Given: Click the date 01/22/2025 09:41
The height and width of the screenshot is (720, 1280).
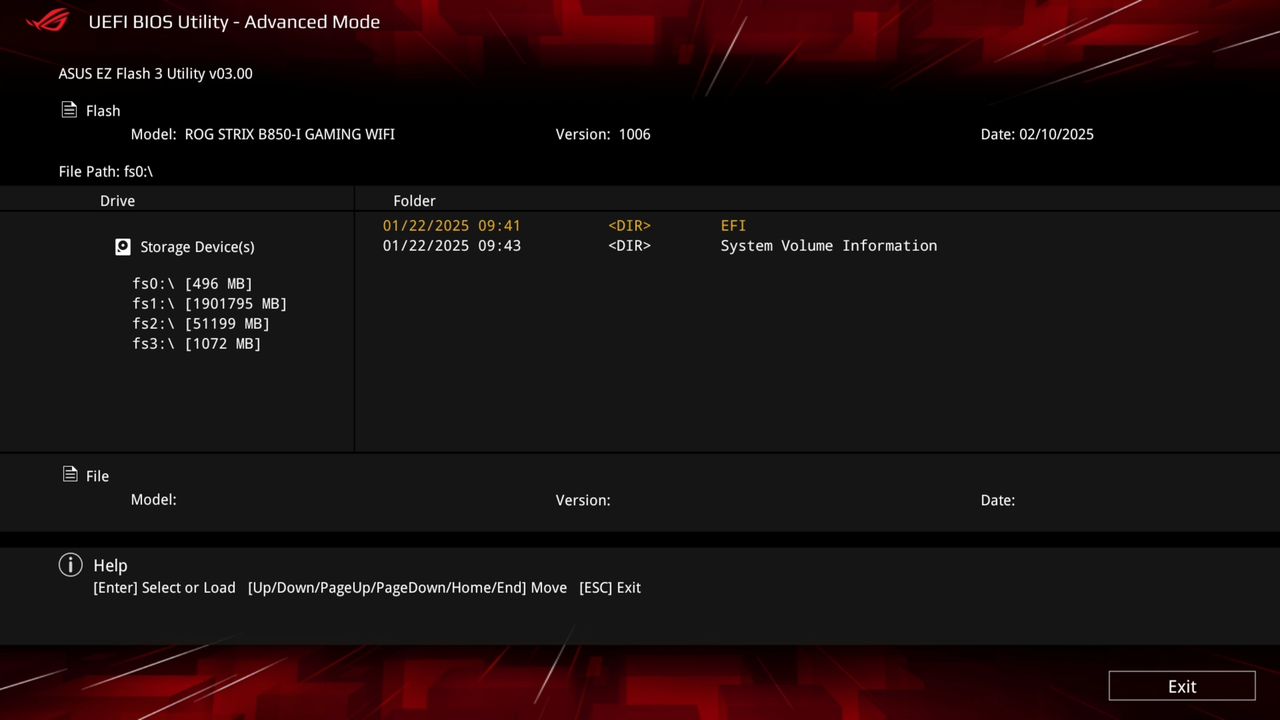Looking at the screenshot, I should (x=452, y=226).
